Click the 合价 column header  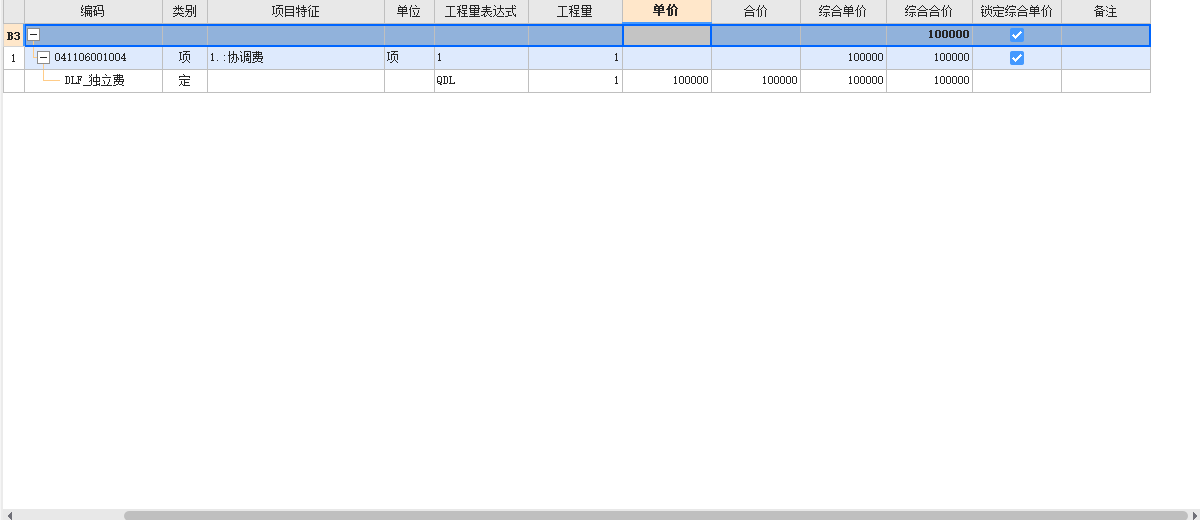tap(756, 11)
